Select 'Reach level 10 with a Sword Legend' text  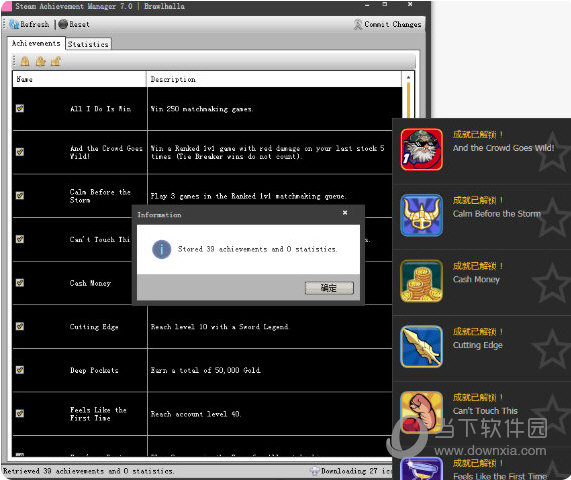click(x=220, y=327)
